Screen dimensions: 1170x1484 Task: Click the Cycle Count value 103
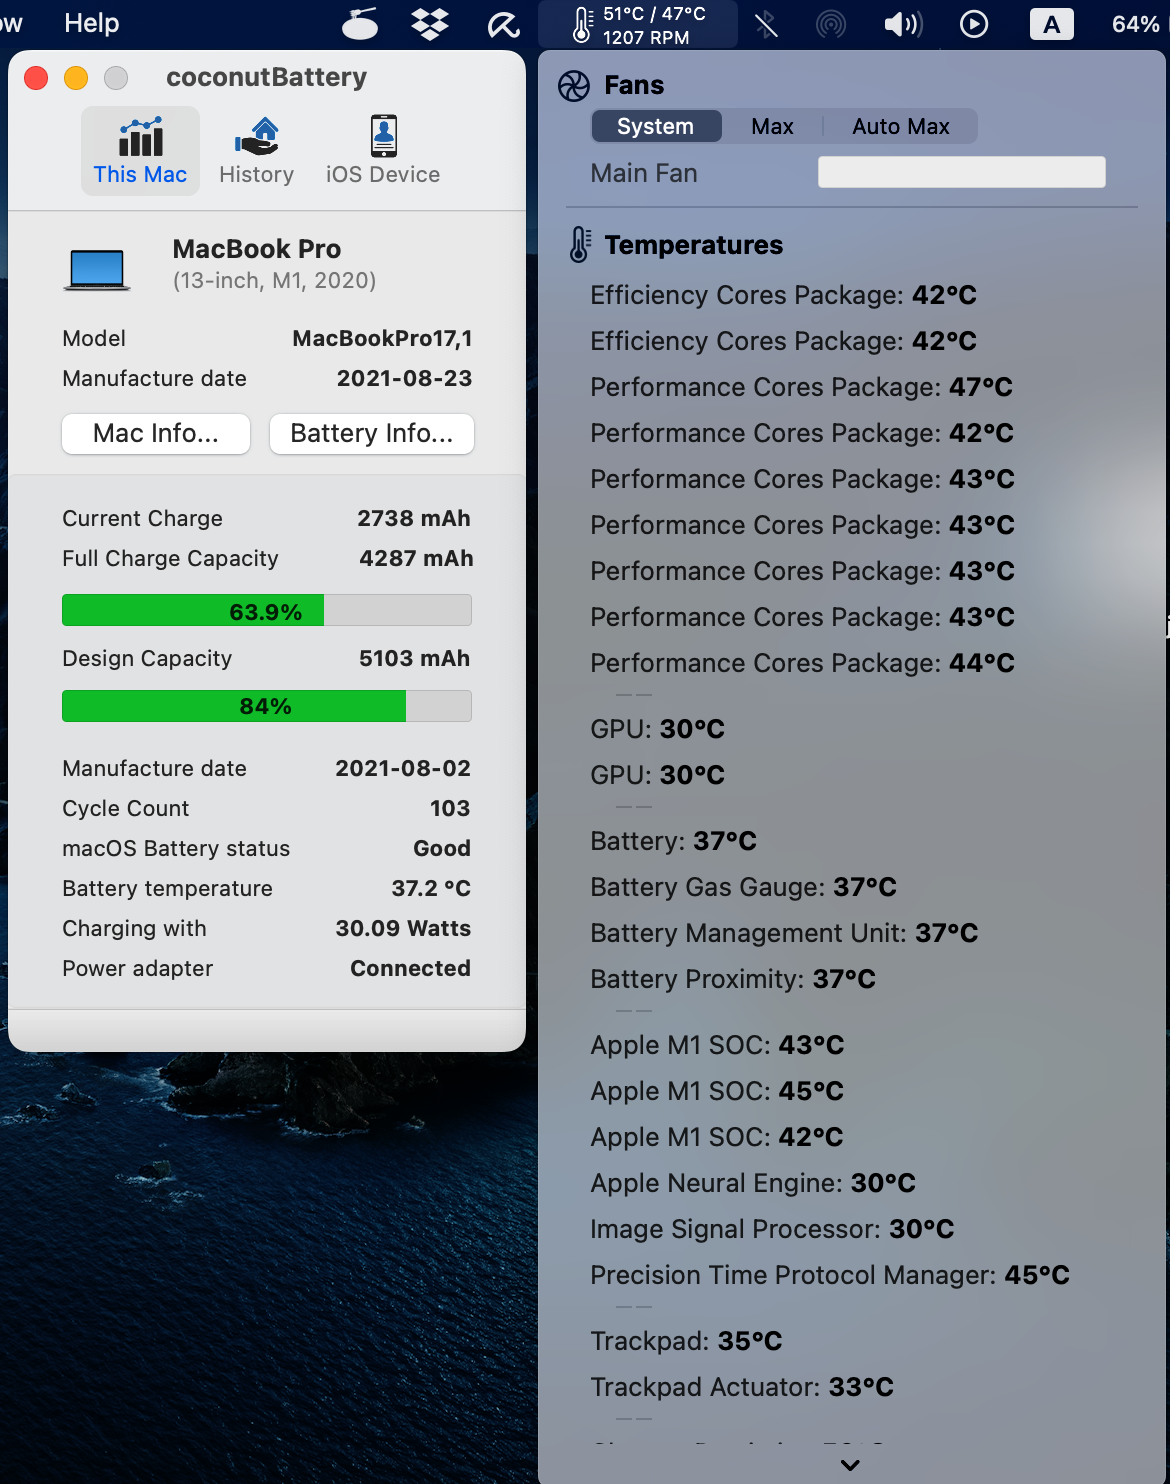tap(450, 808)
